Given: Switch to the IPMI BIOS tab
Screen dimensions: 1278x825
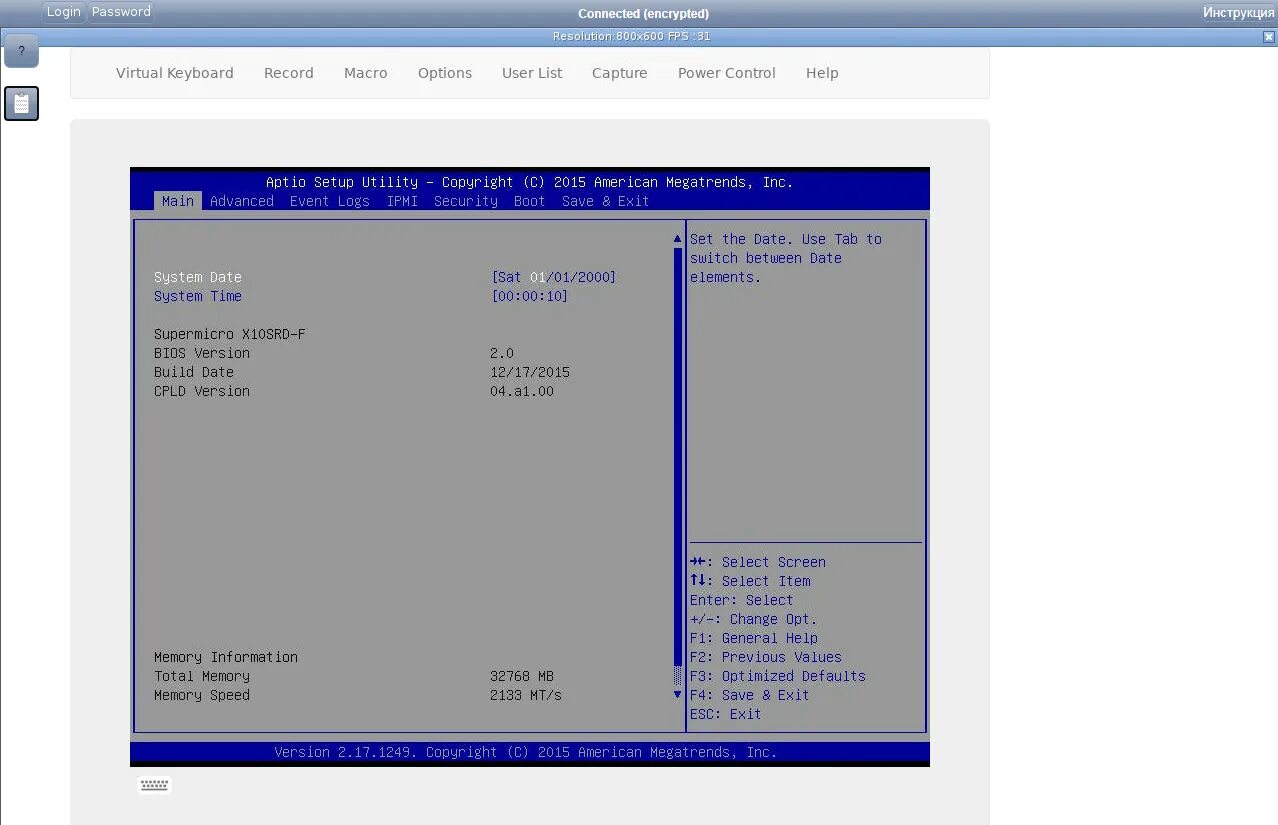Looking at the screenshot, I should click(x=402, y=201).
